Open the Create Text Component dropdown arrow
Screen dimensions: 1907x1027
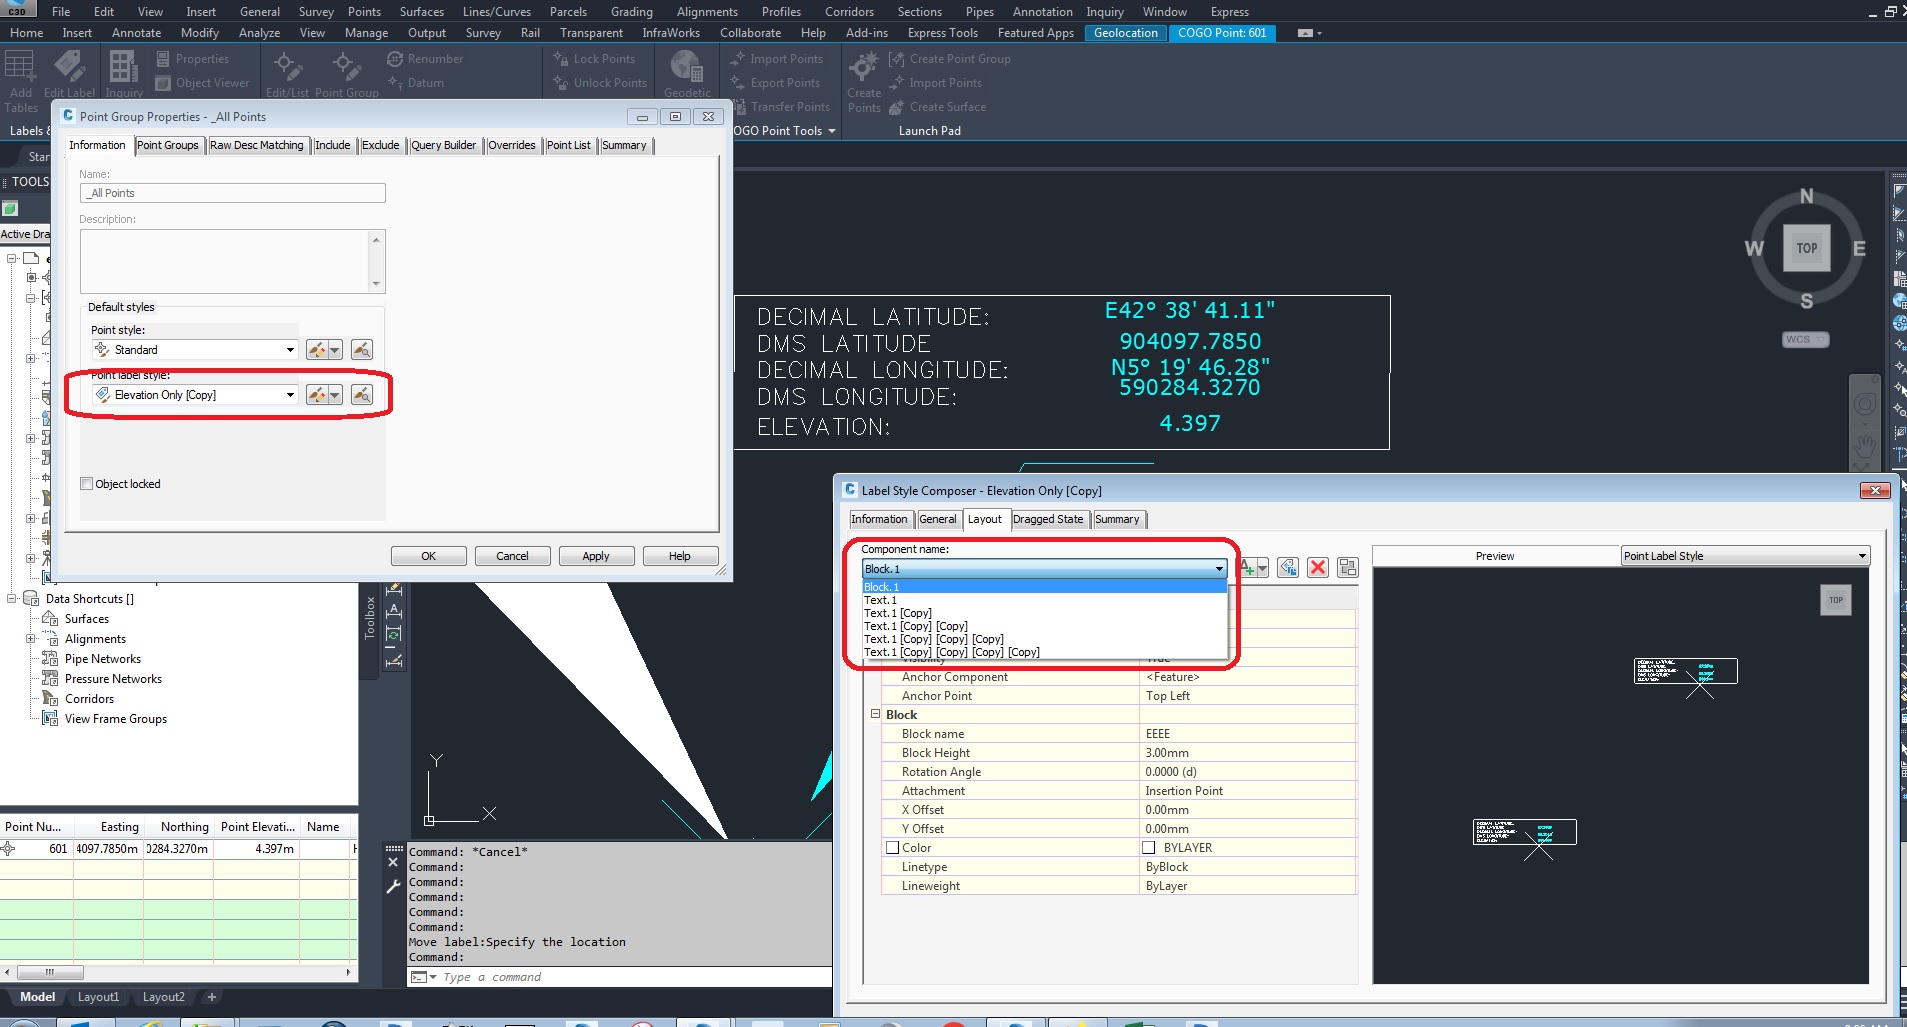click(1262, 568)
